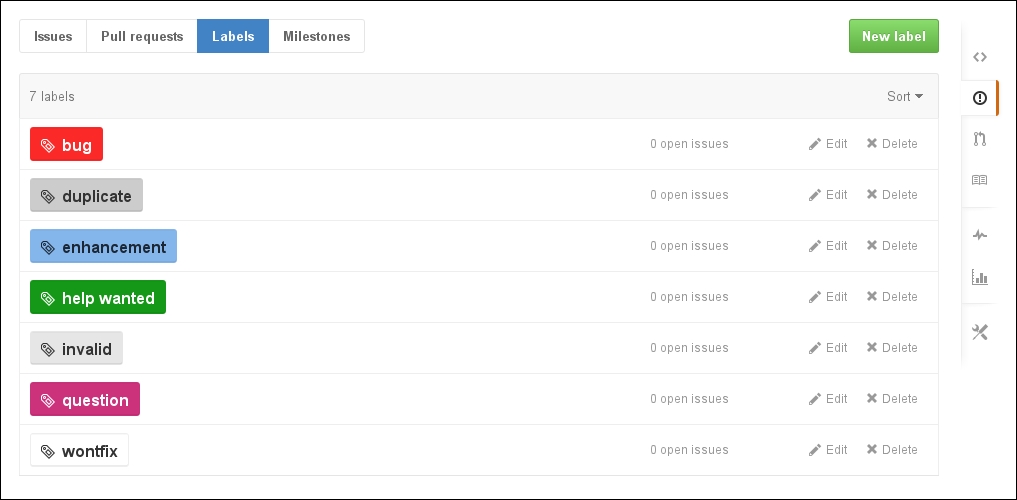Switch to the Issues tab
This screenshot has height=500, width=1017.
(53, 36)
